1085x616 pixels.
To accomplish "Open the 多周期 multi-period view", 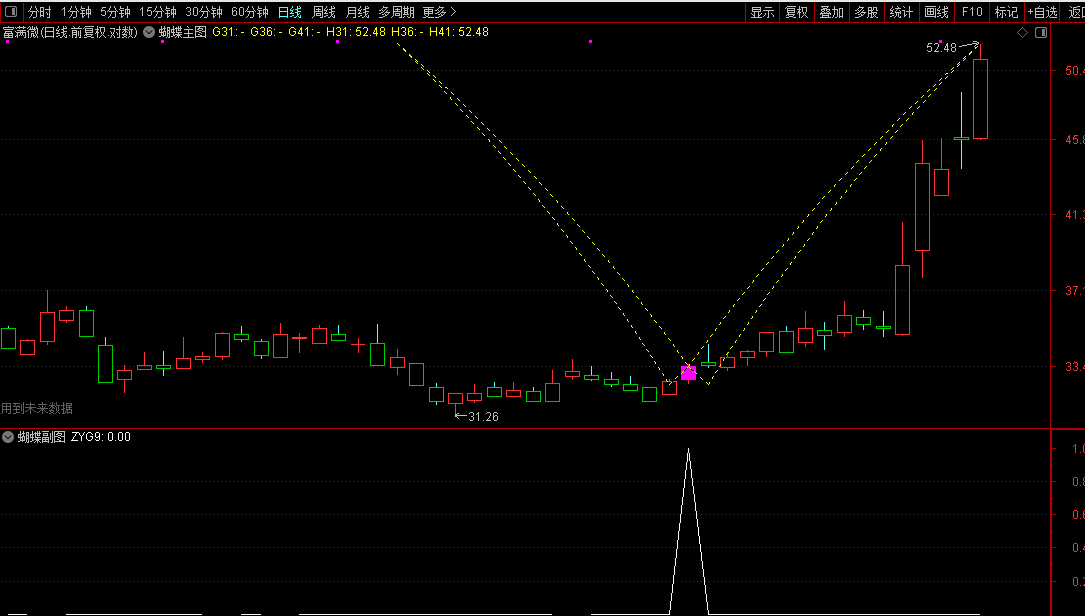I will pos(396,12).
